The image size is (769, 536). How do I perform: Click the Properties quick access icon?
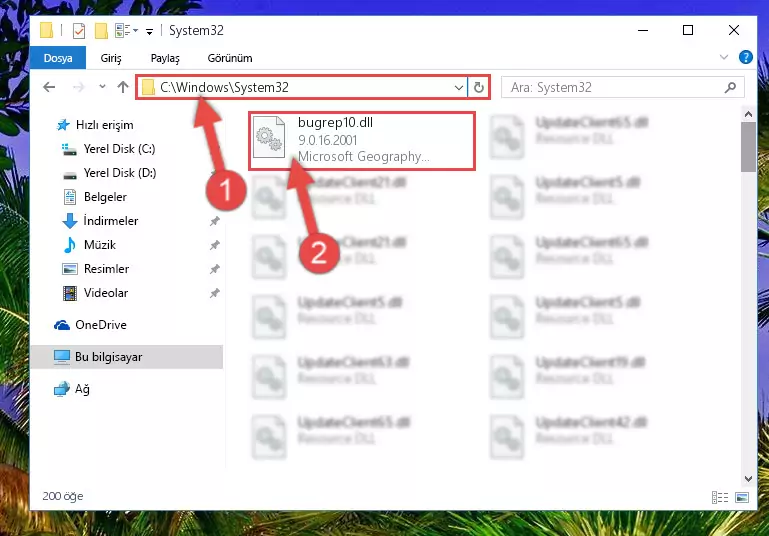click(x=78, y=30)
